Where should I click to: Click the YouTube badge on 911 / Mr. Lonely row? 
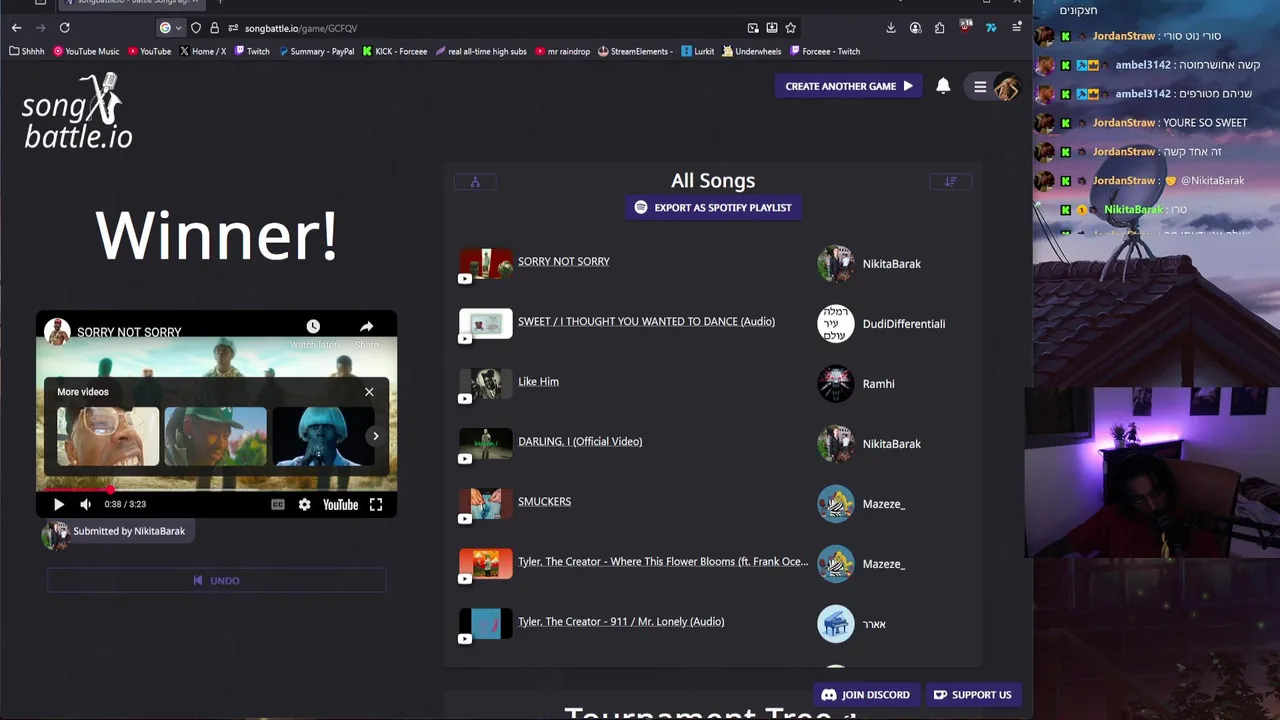click(x=465, y=639)
